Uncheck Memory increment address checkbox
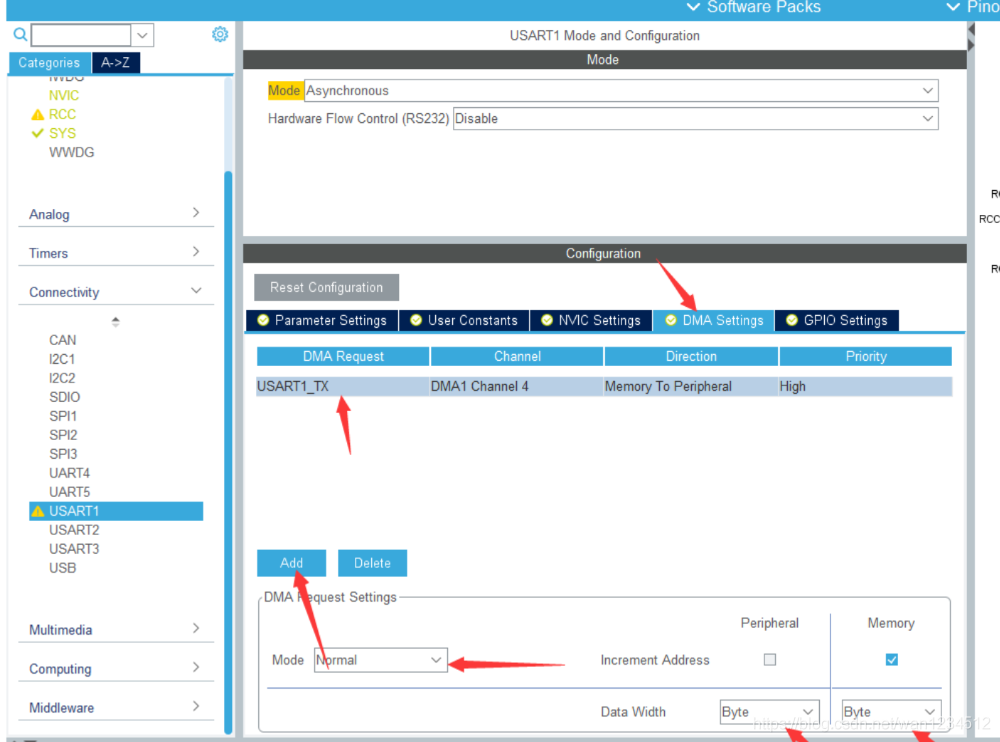This screenshot has height=742, width=1000. click(x=892, y=660)
